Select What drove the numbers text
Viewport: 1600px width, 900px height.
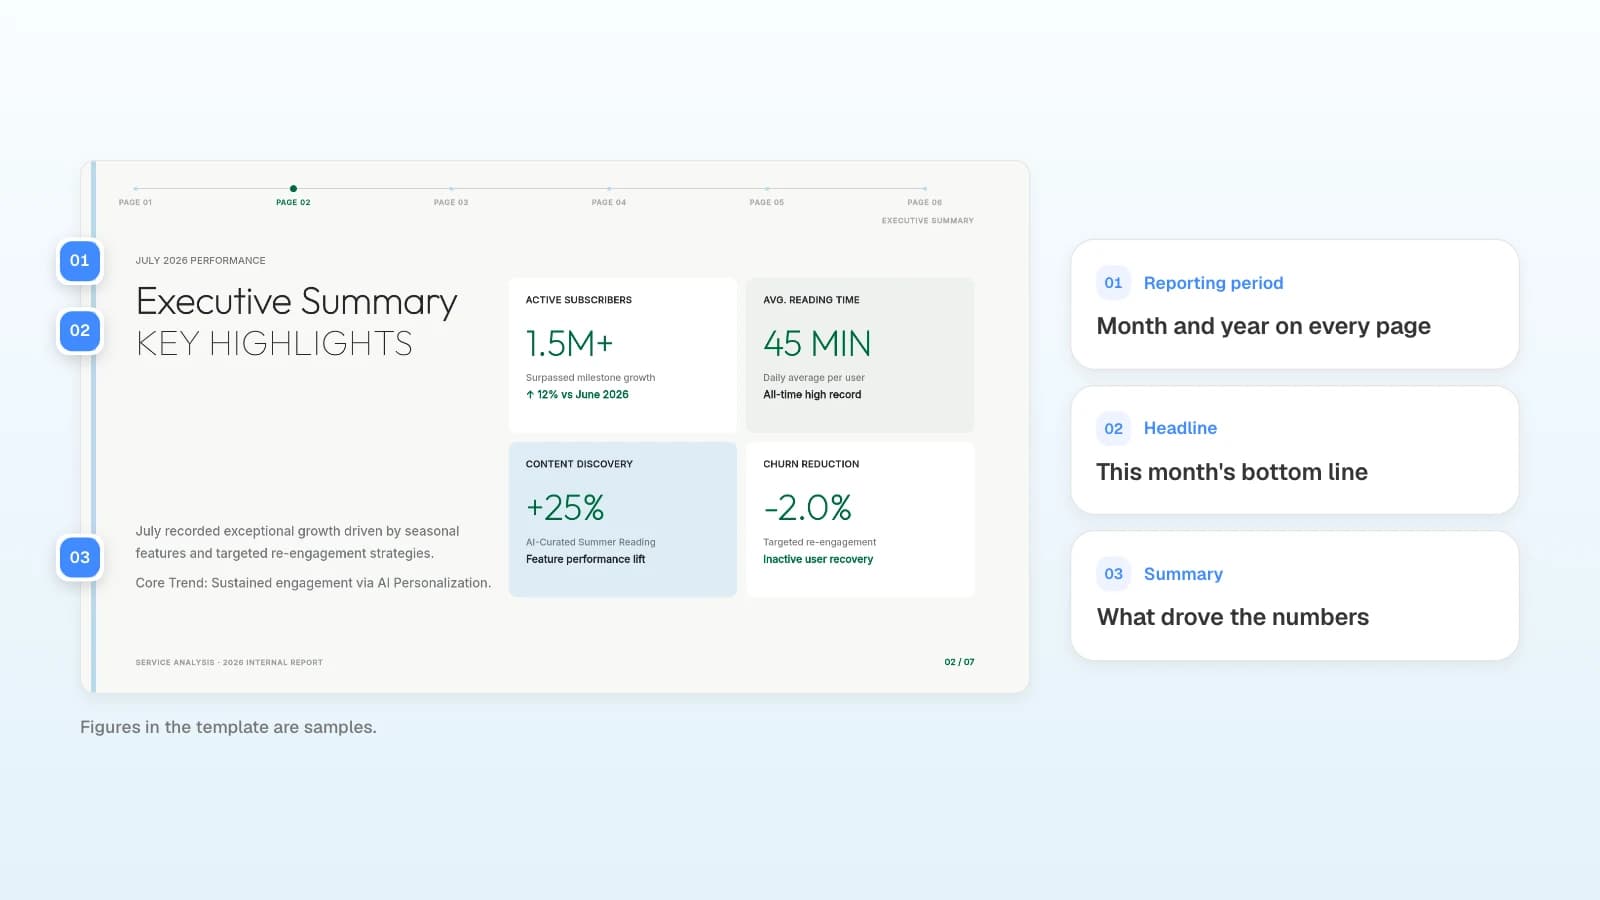1233,617
